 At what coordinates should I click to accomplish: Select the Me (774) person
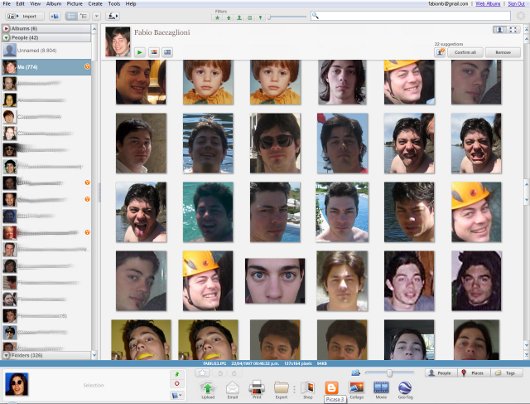pos(46,67)
